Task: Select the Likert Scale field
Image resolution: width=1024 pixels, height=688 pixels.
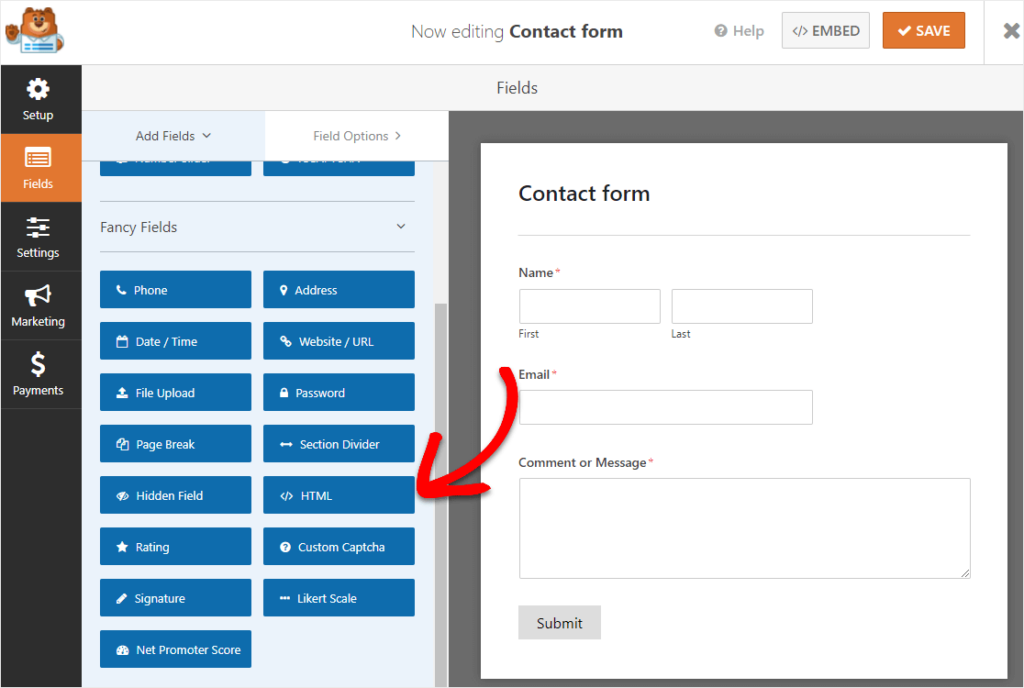Action: [338, 597]
